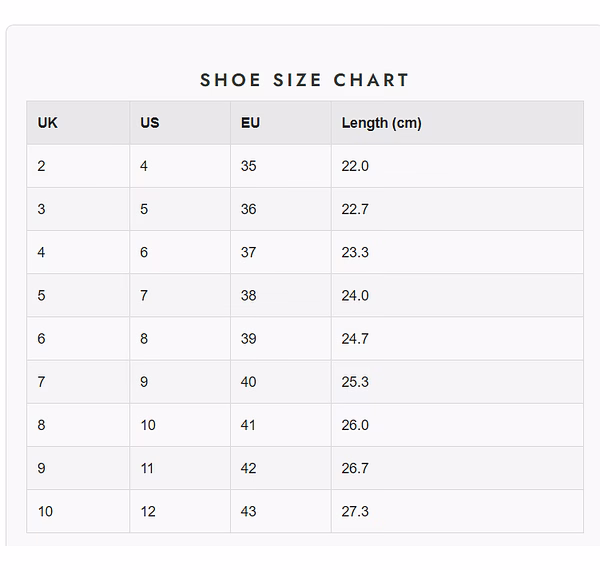Click the 23.3 length value

pyautogui.click(x=355, y=252)
